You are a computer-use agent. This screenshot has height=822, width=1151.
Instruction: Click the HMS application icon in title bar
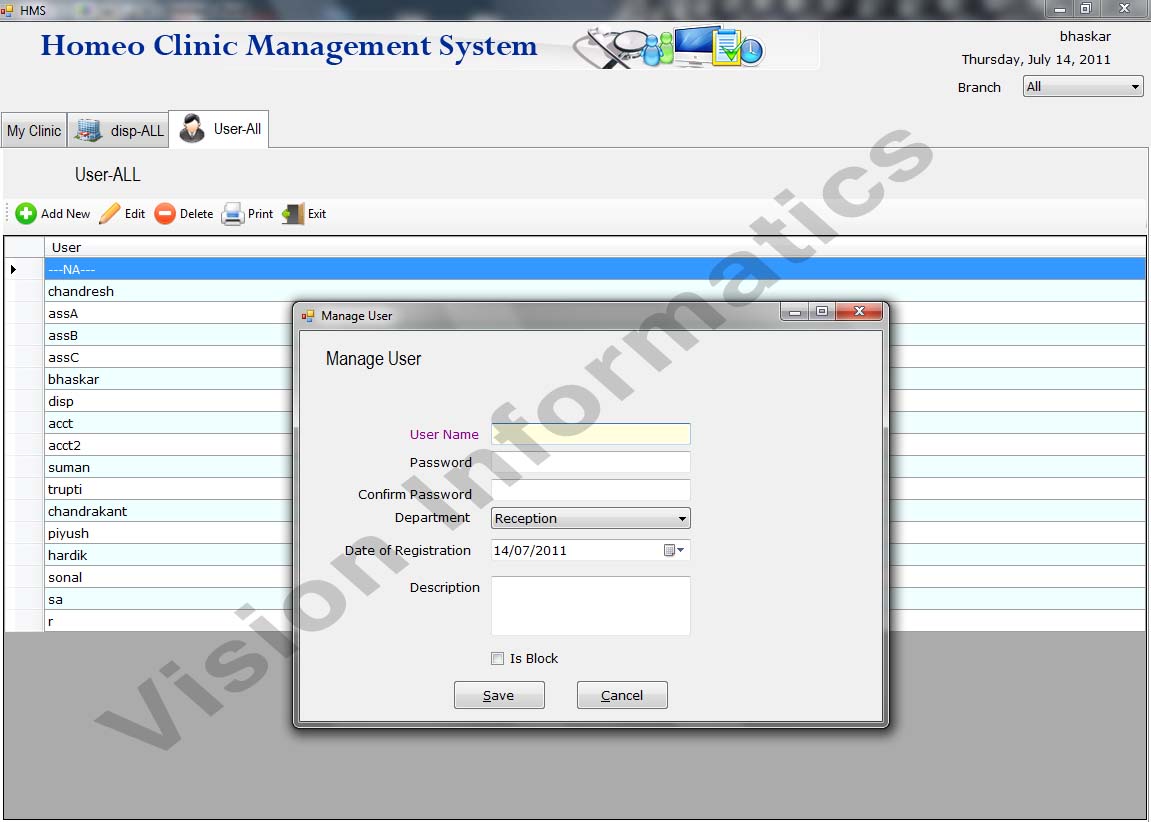click(x=7, y=10)
